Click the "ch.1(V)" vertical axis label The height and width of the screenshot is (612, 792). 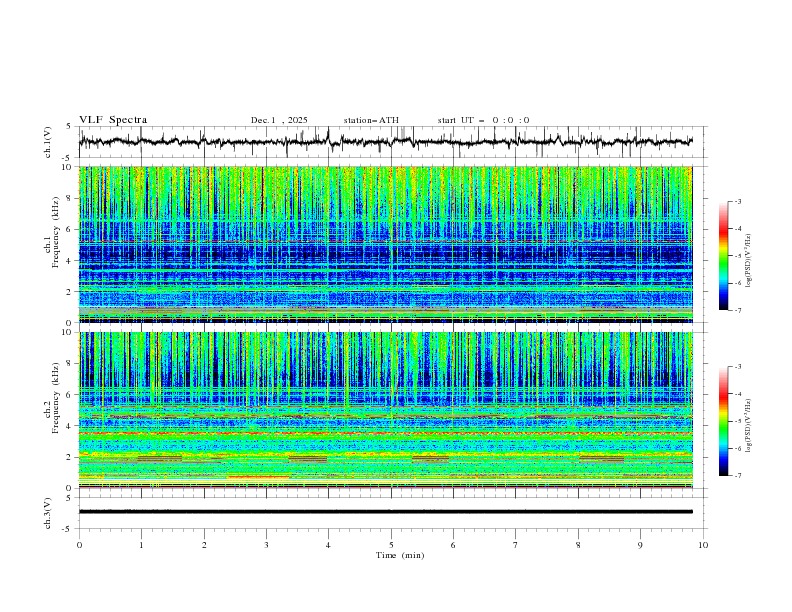tap(48, 142)
